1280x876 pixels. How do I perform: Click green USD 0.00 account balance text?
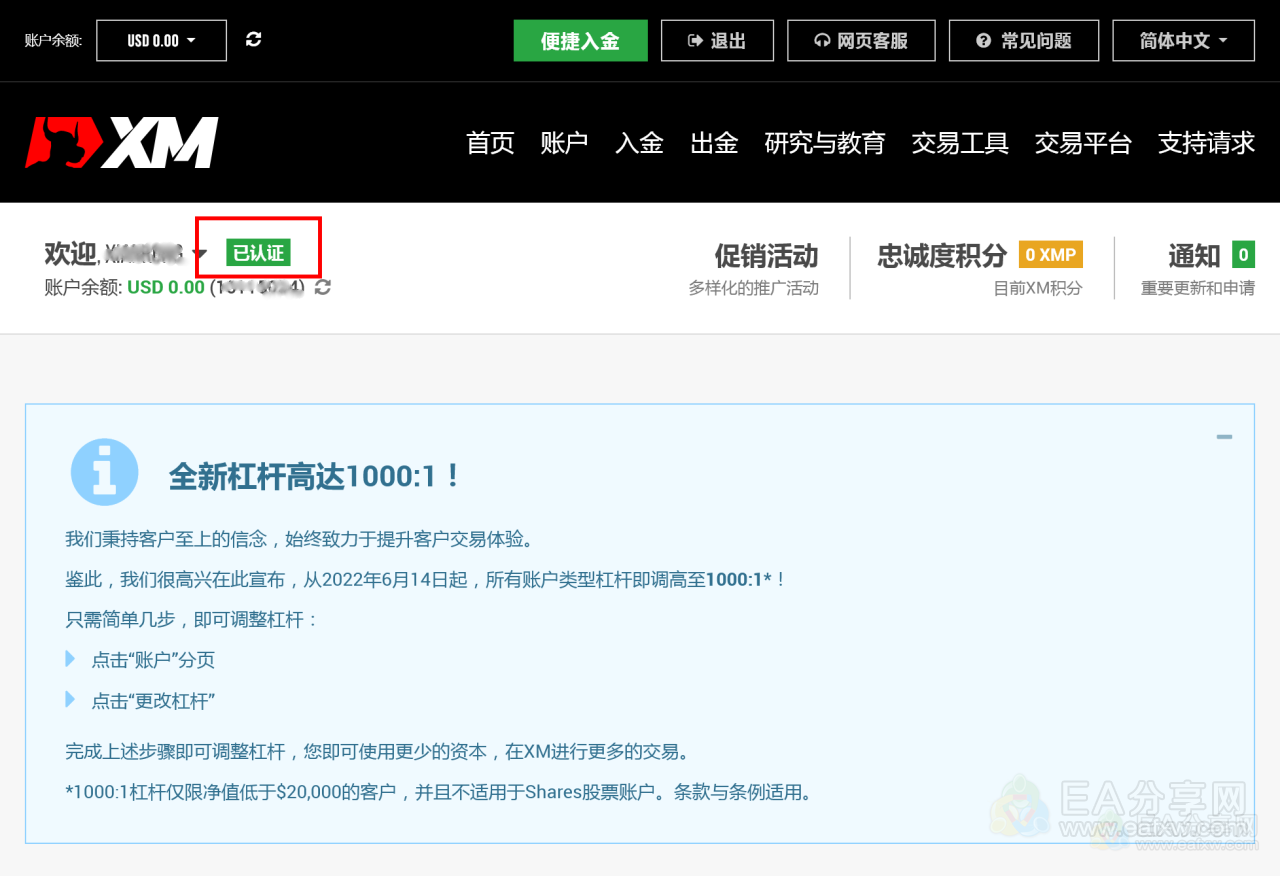pyautogui.click(x=166, y=288)
